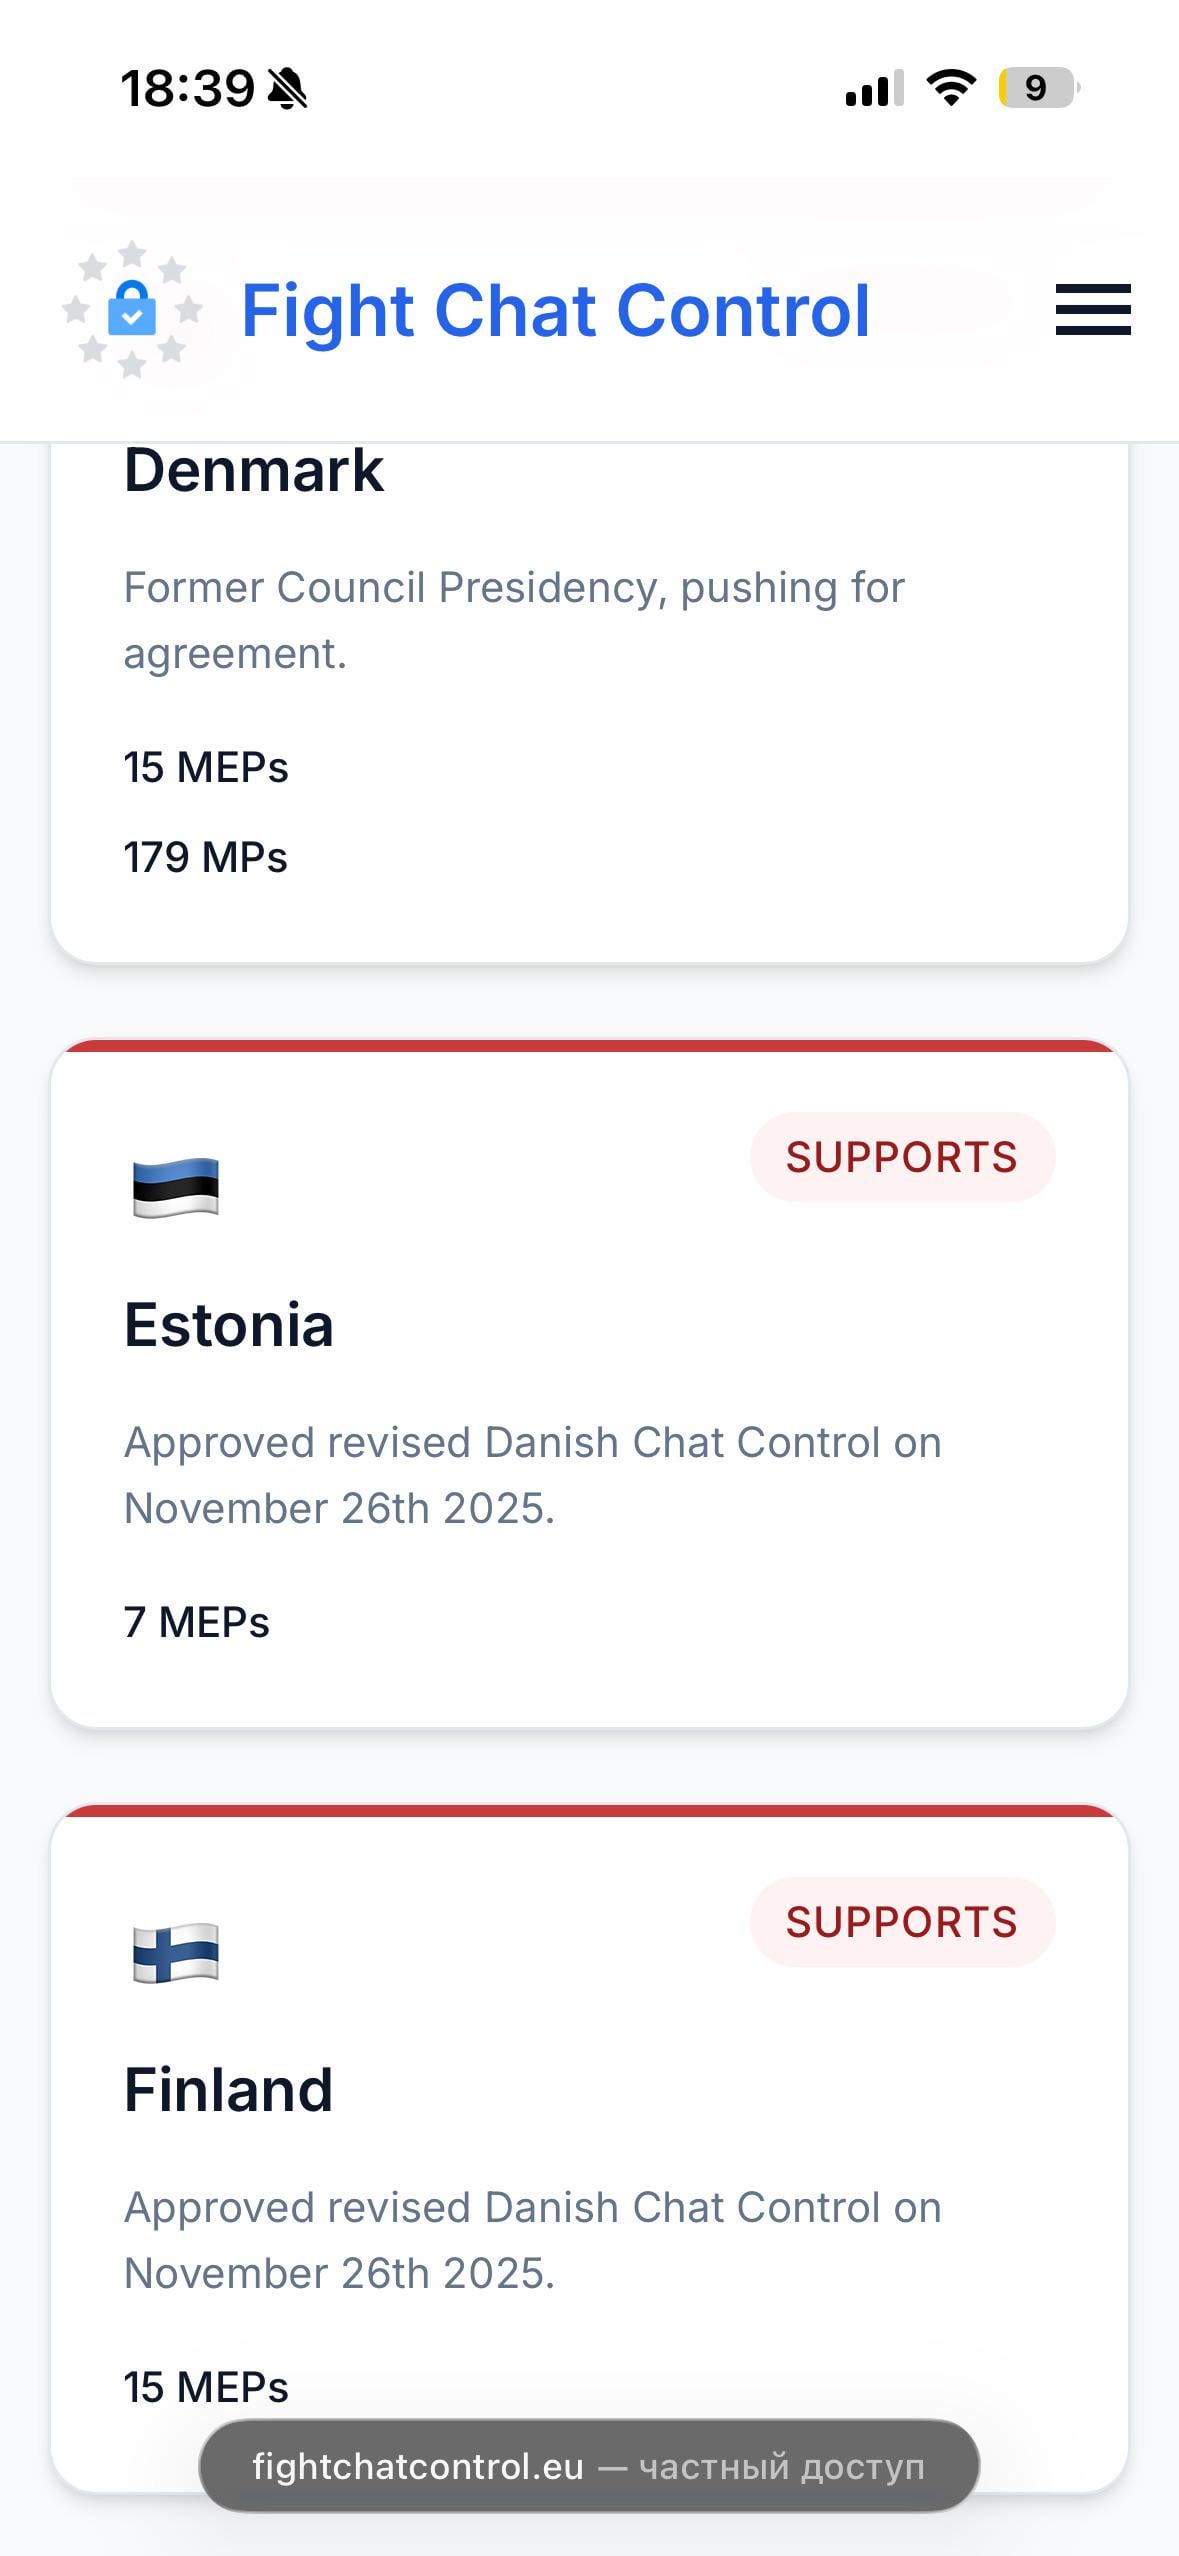Tap the 18:39 status bar clock
Image resolution: width=1179 pixels, height=2556 pixels.
click(x=187, y=89)
